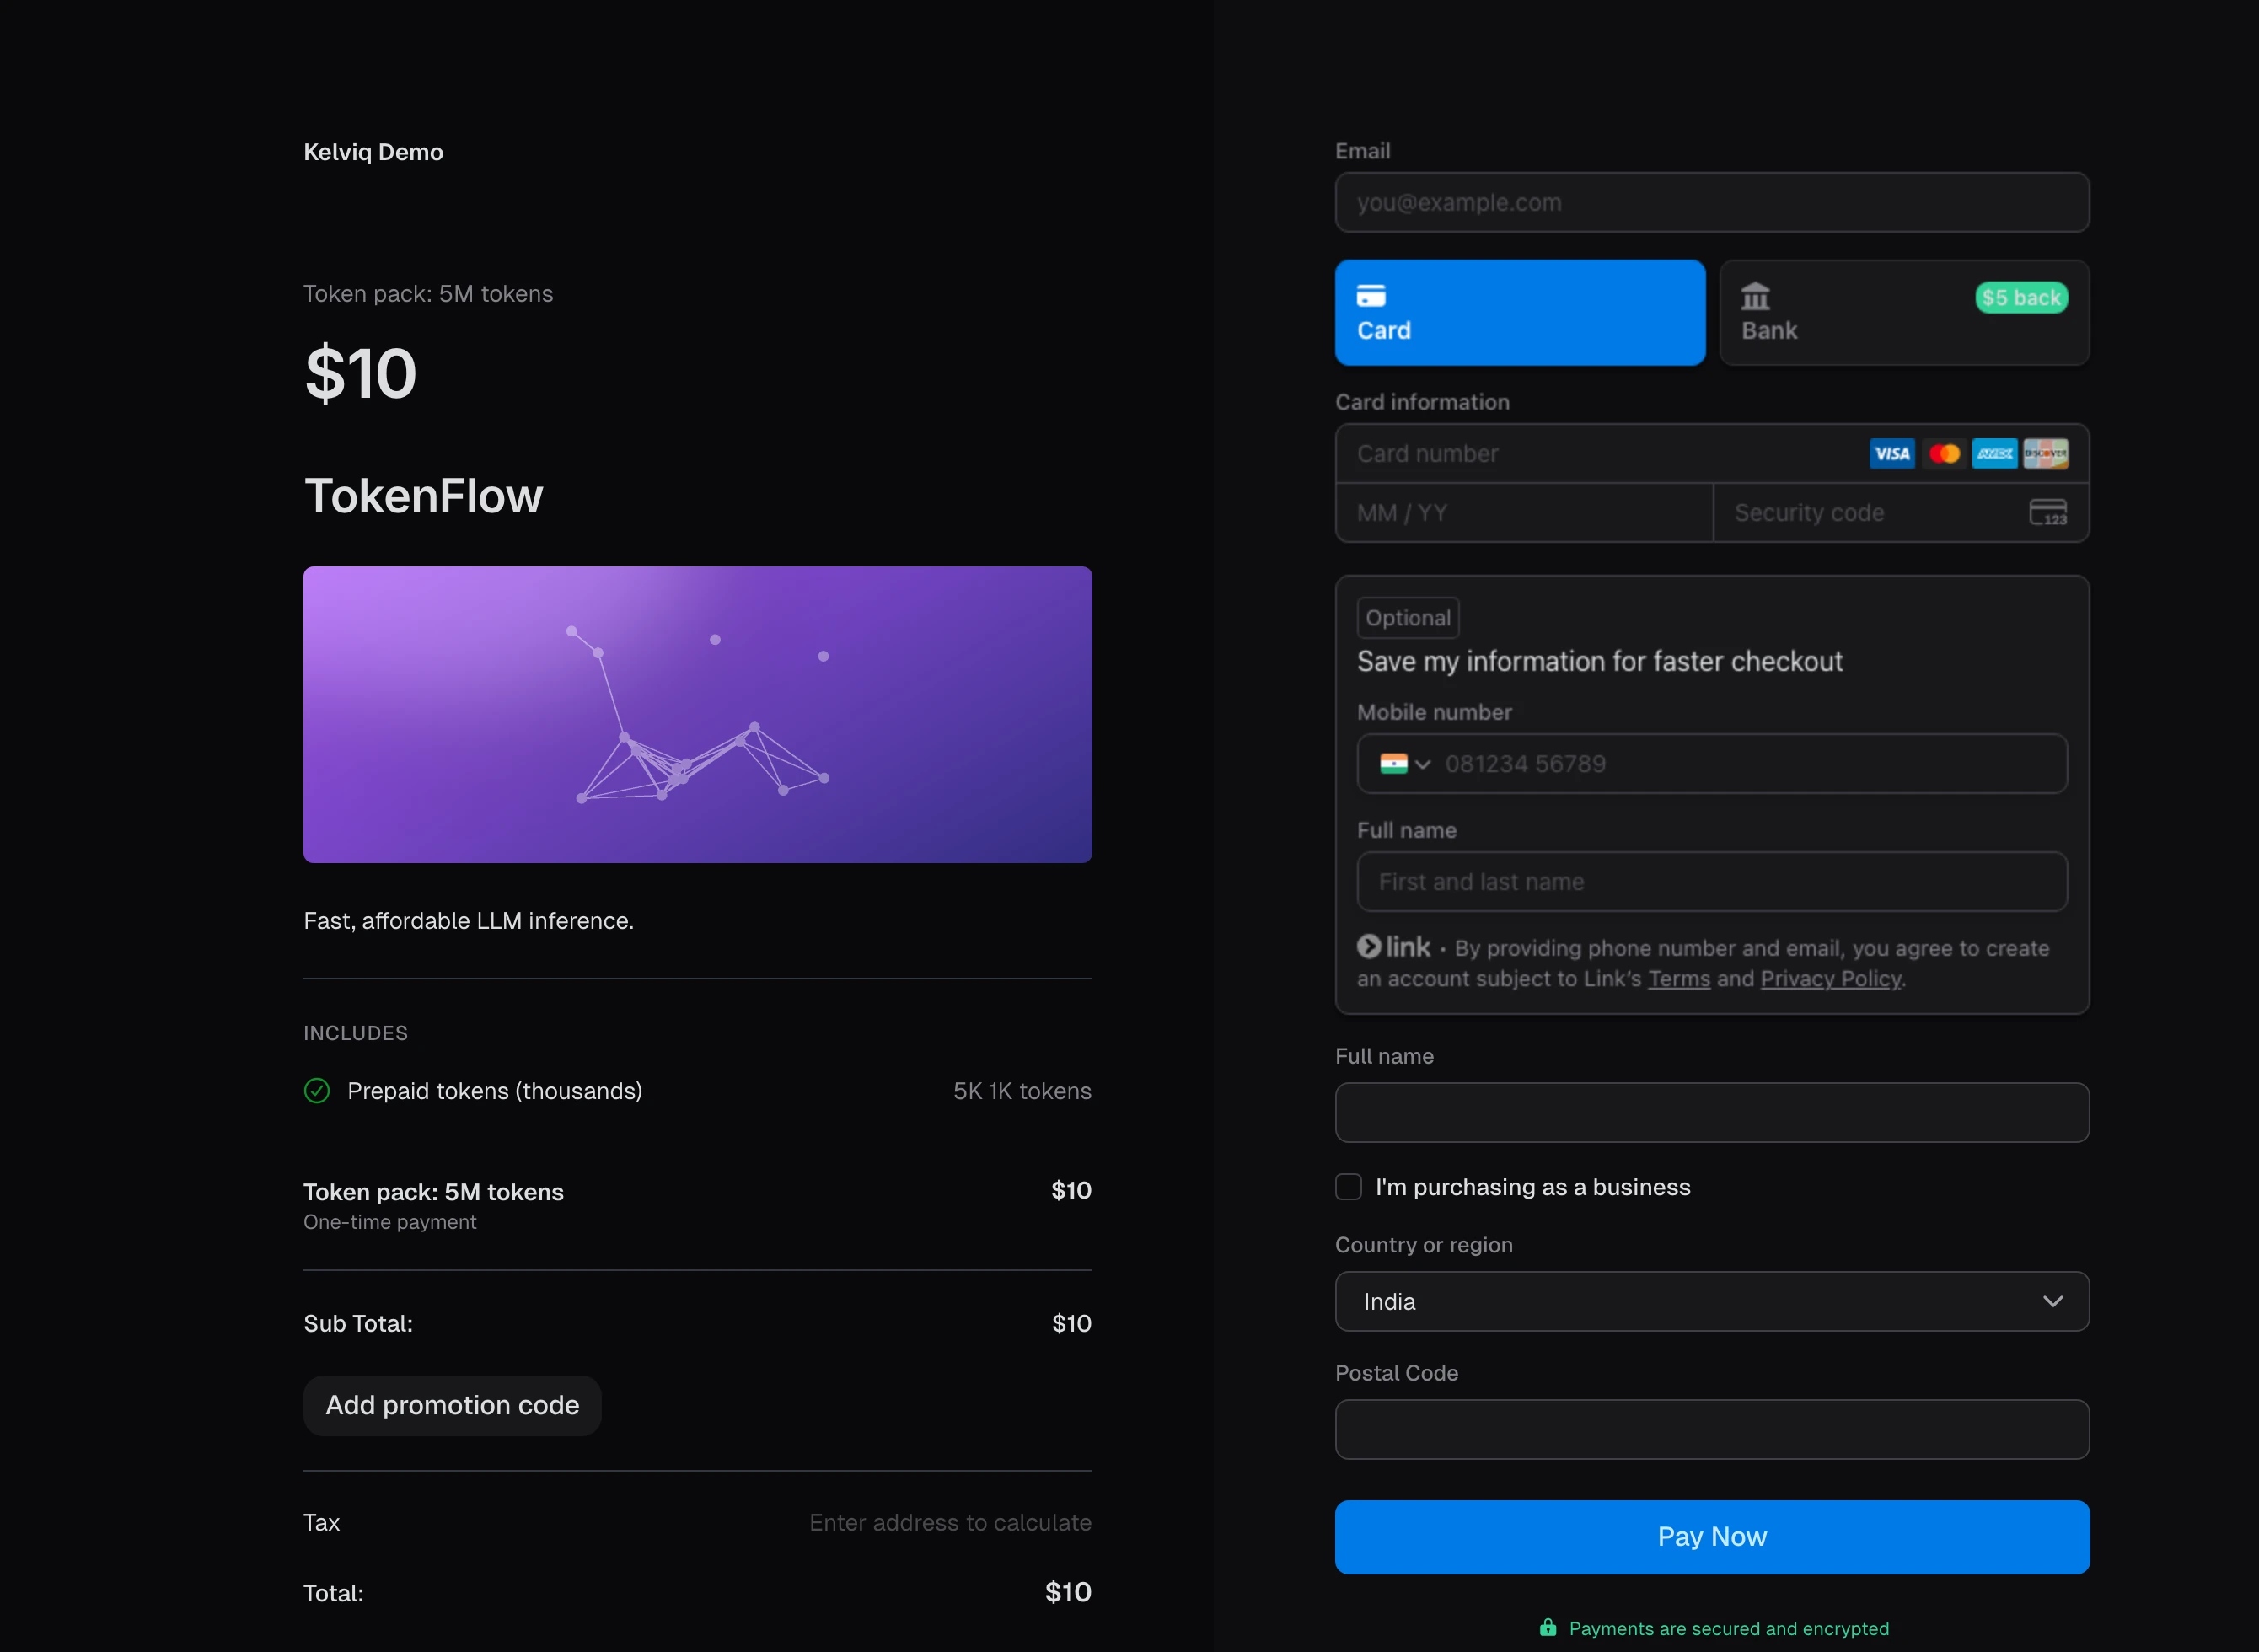Click the credit card icon on Card tab
Screen dimensions: 2259x1652
pos(1370,295)
